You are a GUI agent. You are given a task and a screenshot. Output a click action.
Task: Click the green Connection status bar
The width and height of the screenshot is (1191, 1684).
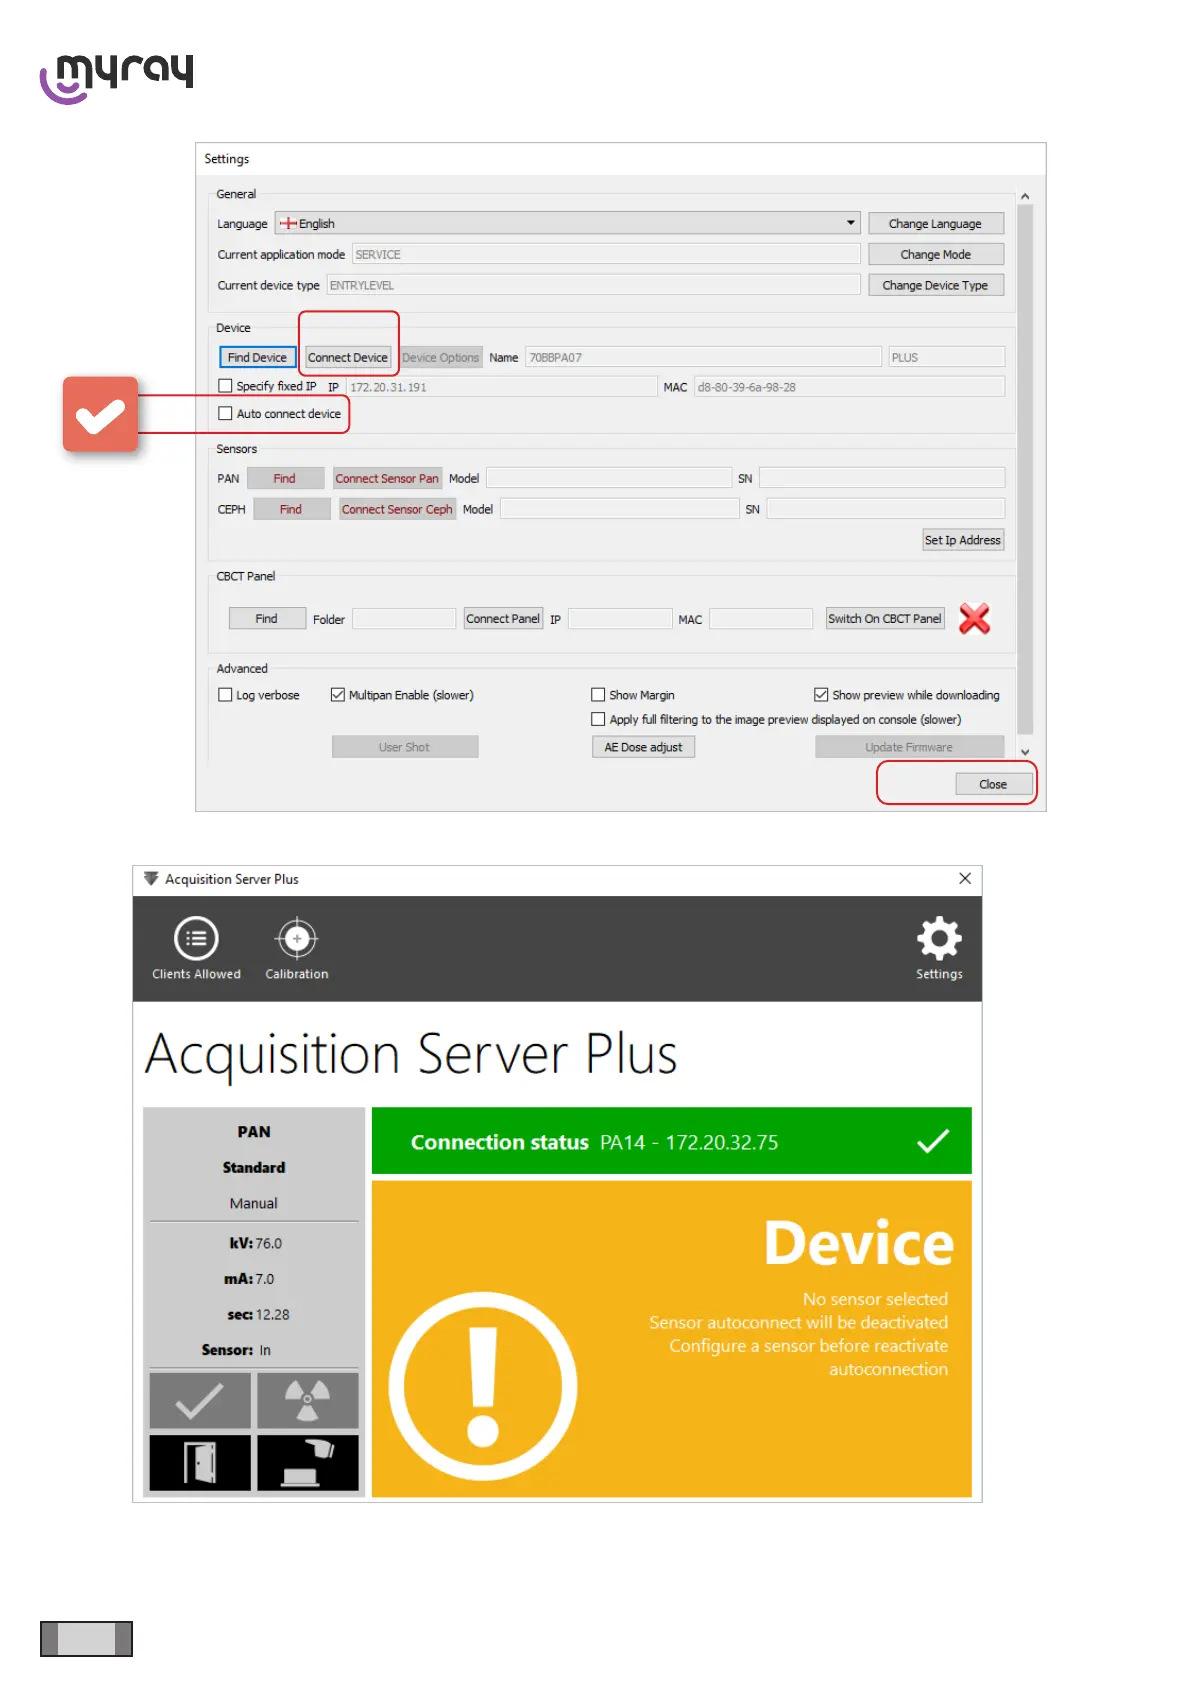coord(671,1140)
